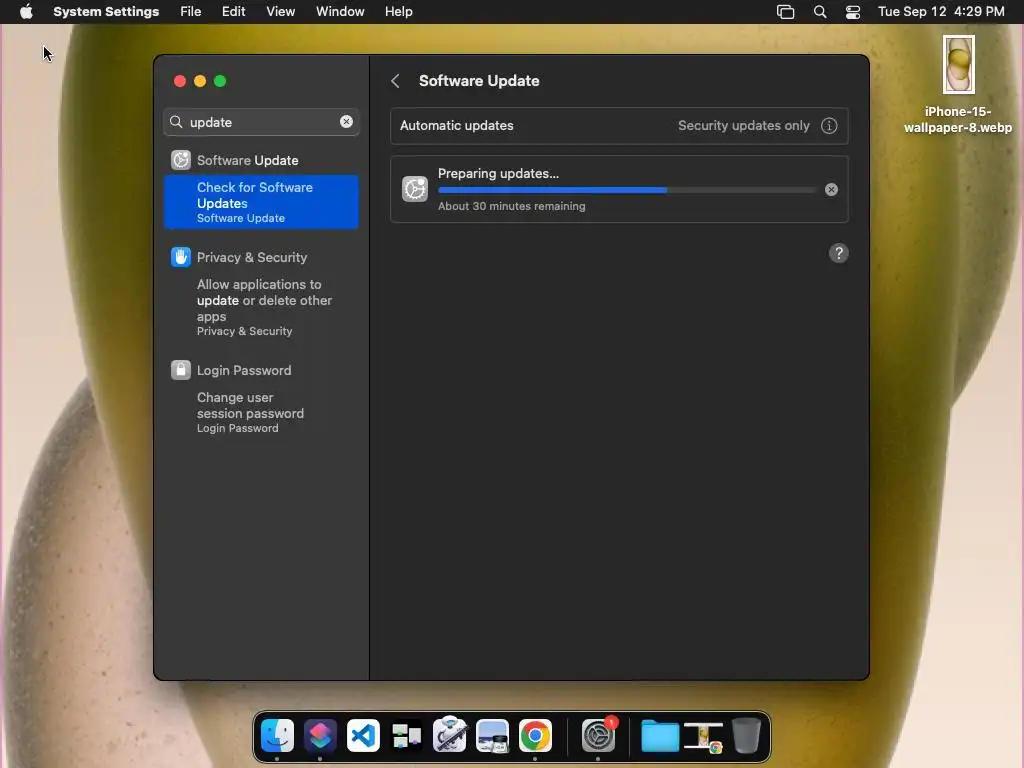Click the Stage Manager menu bar icon
Viewport: 1024px width, 768px height.
(786, 12)
